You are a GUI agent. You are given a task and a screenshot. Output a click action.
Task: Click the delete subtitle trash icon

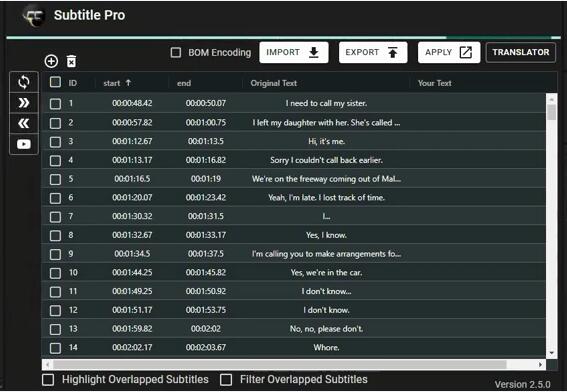[71, 61]
